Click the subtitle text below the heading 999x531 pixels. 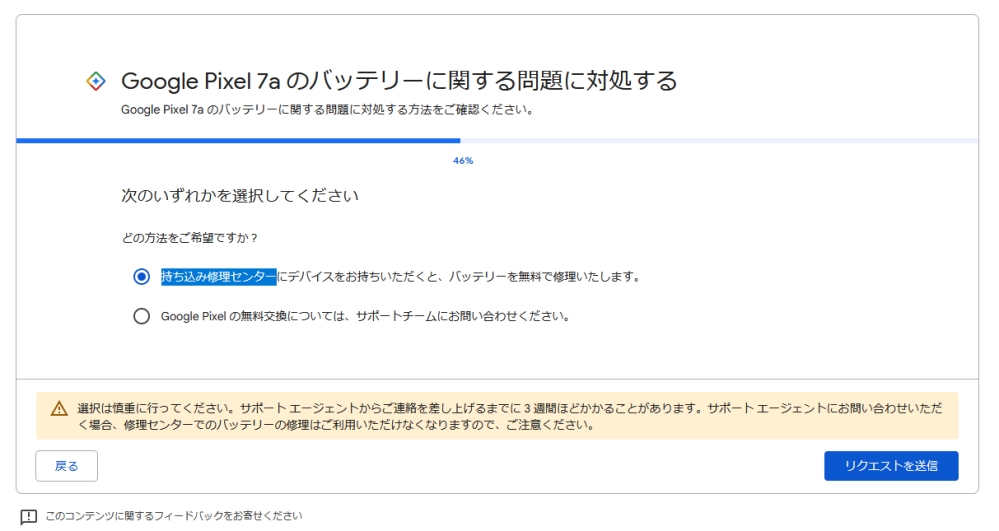click(x=327, y=110)
